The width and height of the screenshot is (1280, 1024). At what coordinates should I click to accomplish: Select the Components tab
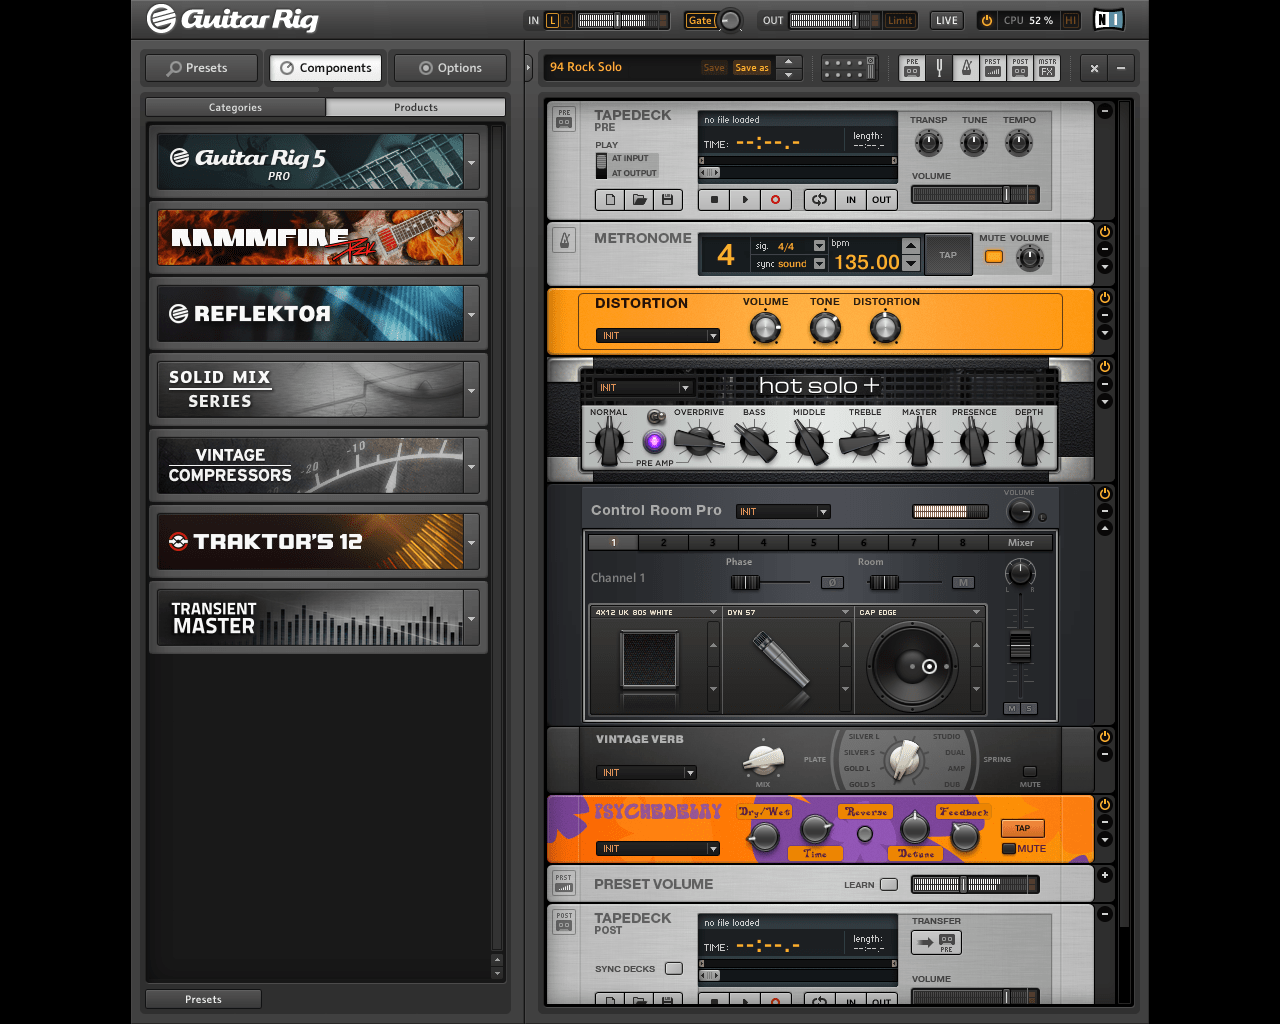tap(326, 68)
